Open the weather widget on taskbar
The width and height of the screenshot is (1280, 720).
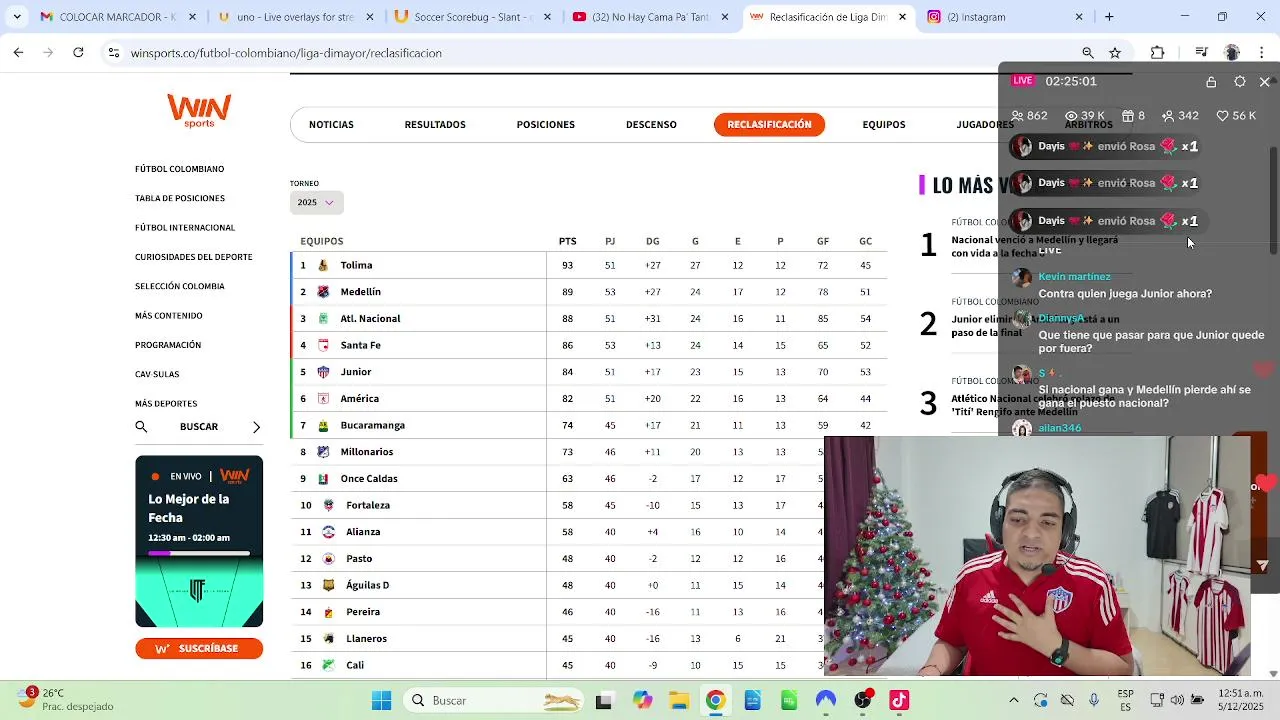point(67,700)
